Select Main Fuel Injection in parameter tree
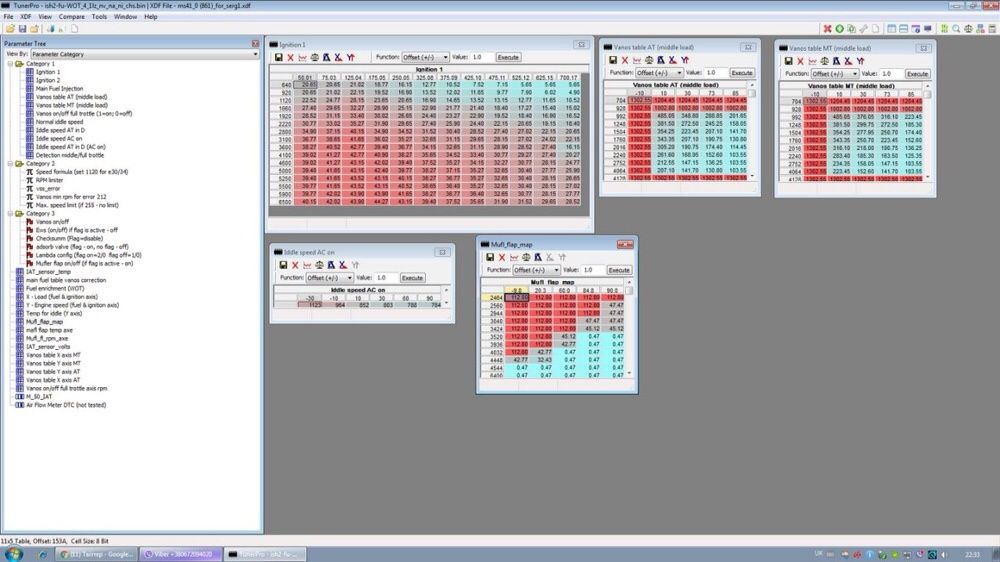 [59, 89]
